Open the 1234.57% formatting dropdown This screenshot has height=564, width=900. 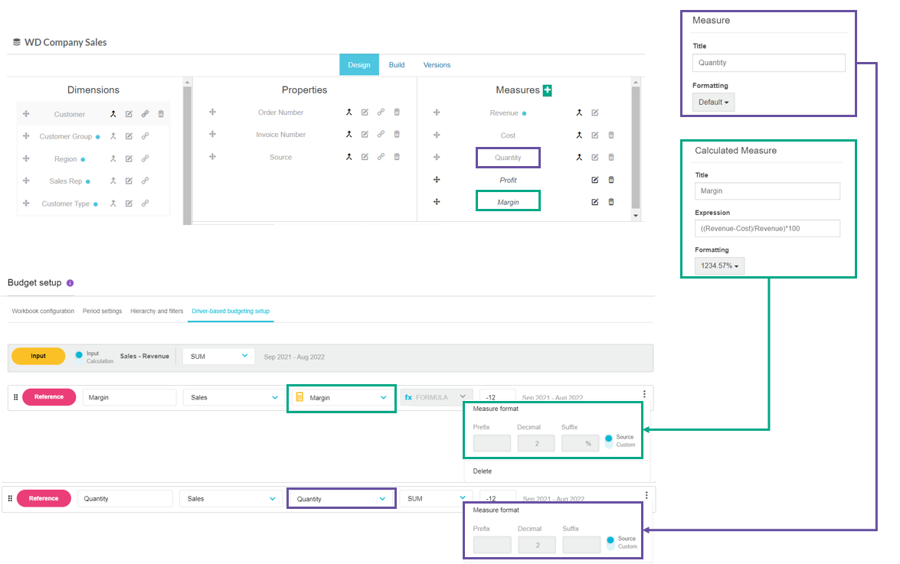[719, 266]
